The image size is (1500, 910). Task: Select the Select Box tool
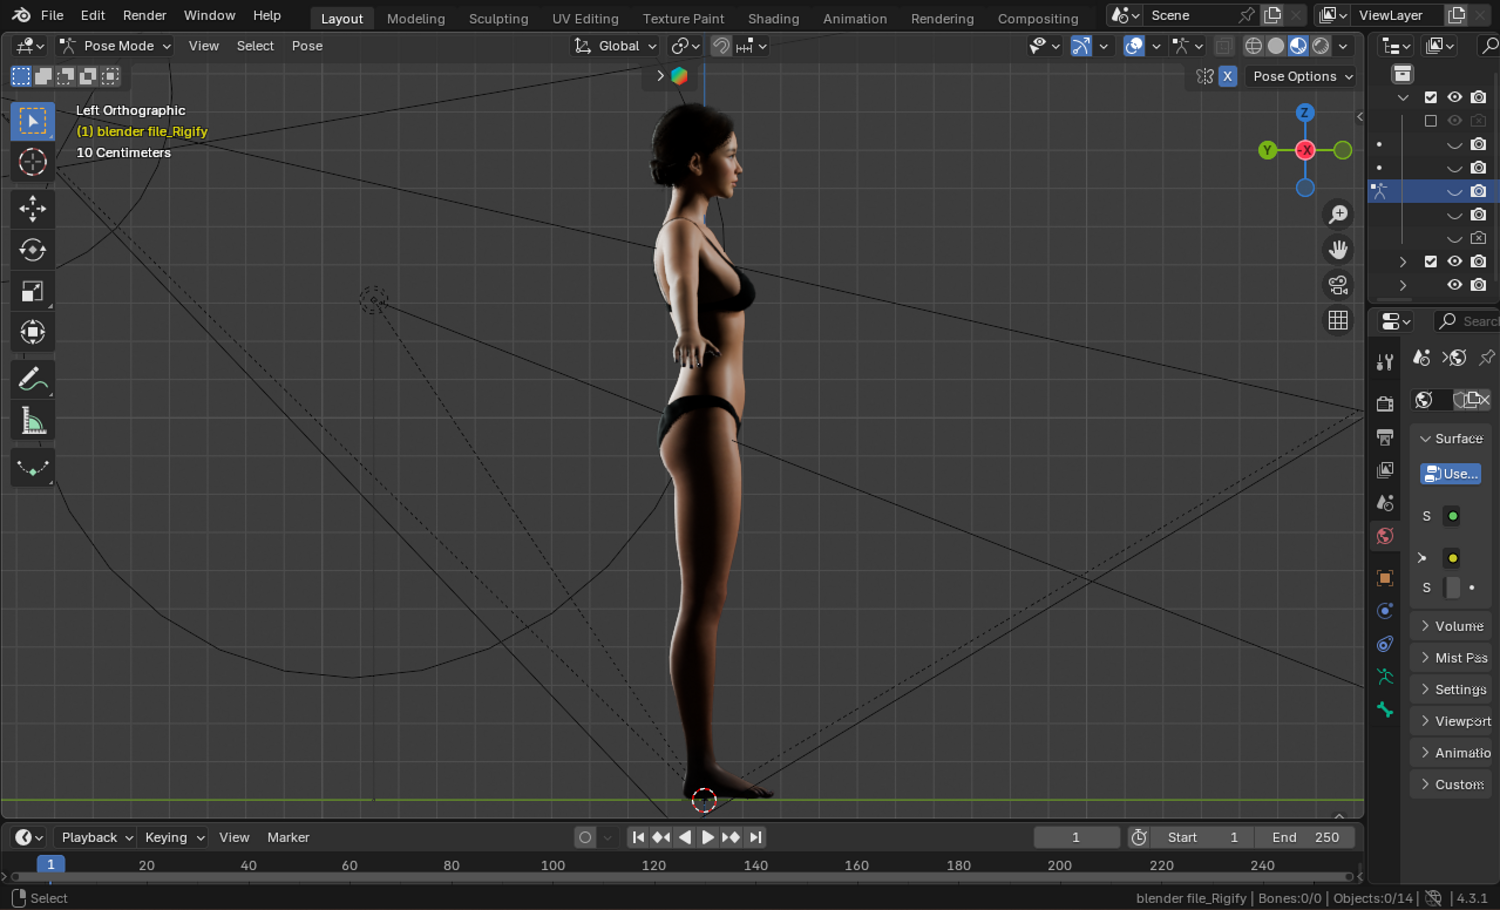click(x=33, y=121)
